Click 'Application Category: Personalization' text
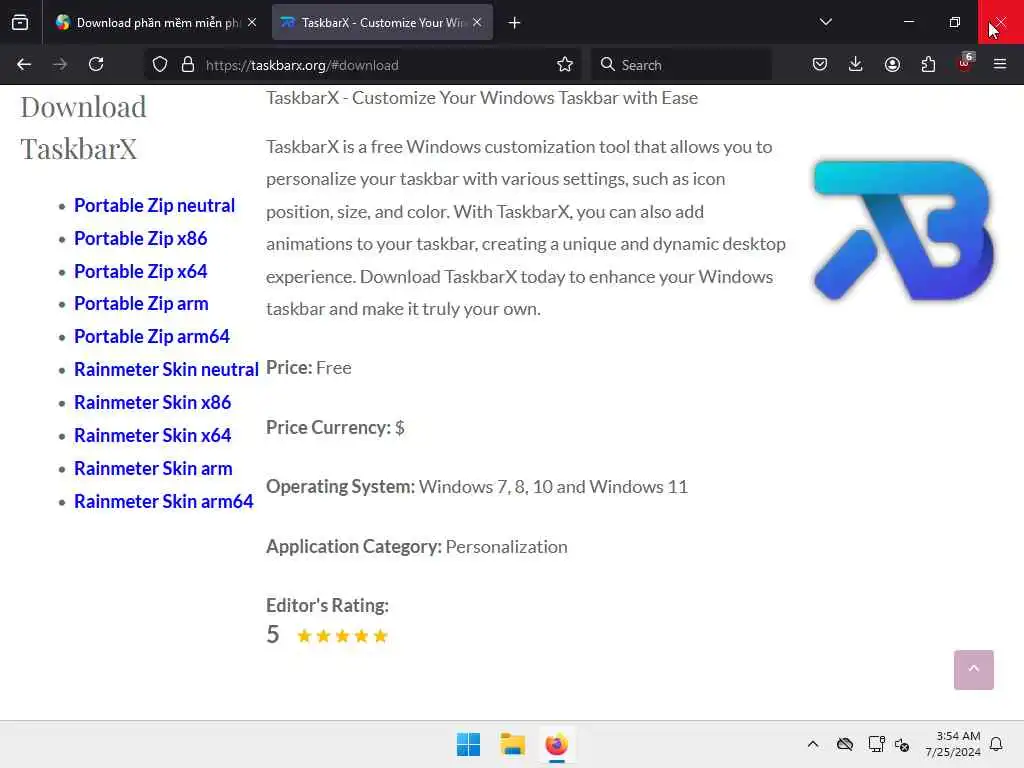Viewport: 1024px width, 768px height. click(417, 547)
